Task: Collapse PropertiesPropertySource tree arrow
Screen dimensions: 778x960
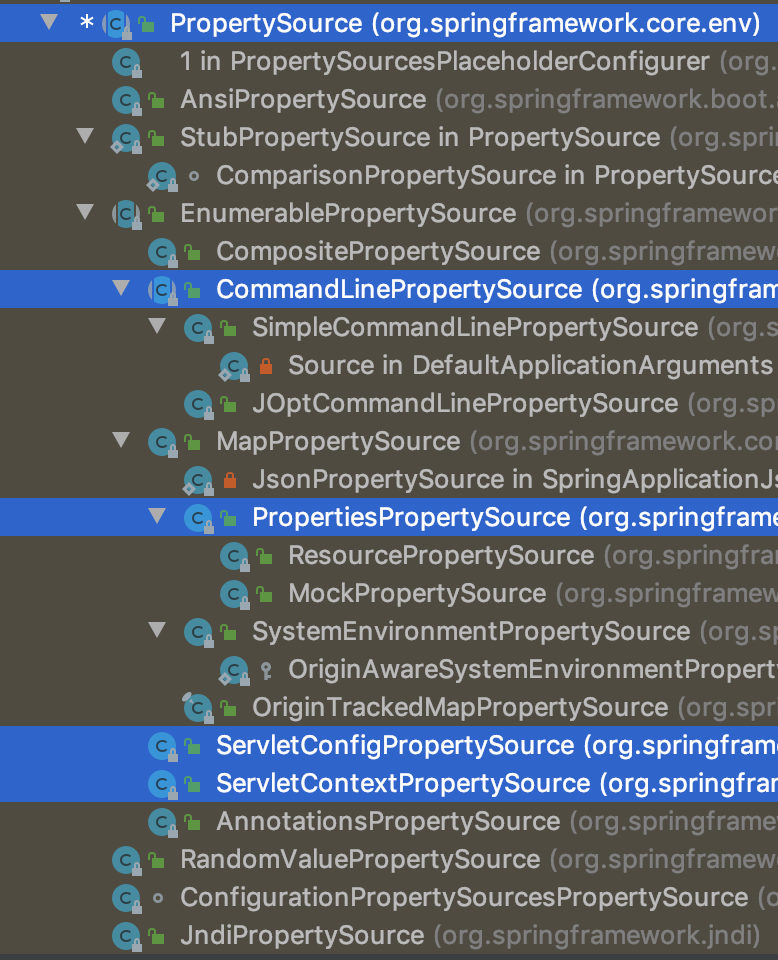Action: [x=157, y=516]
